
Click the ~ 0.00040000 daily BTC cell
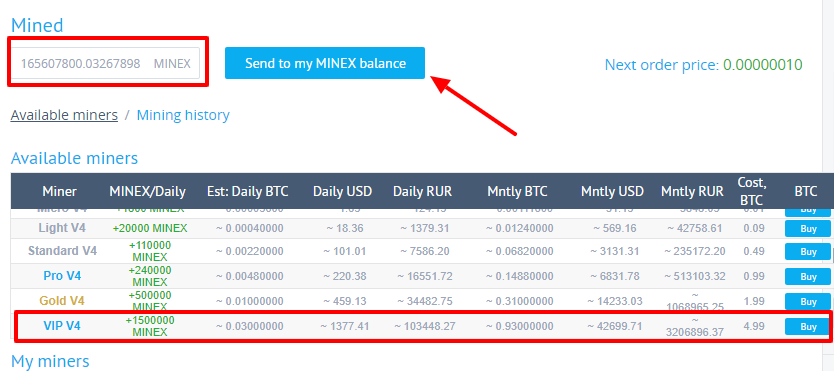(249, 229)
